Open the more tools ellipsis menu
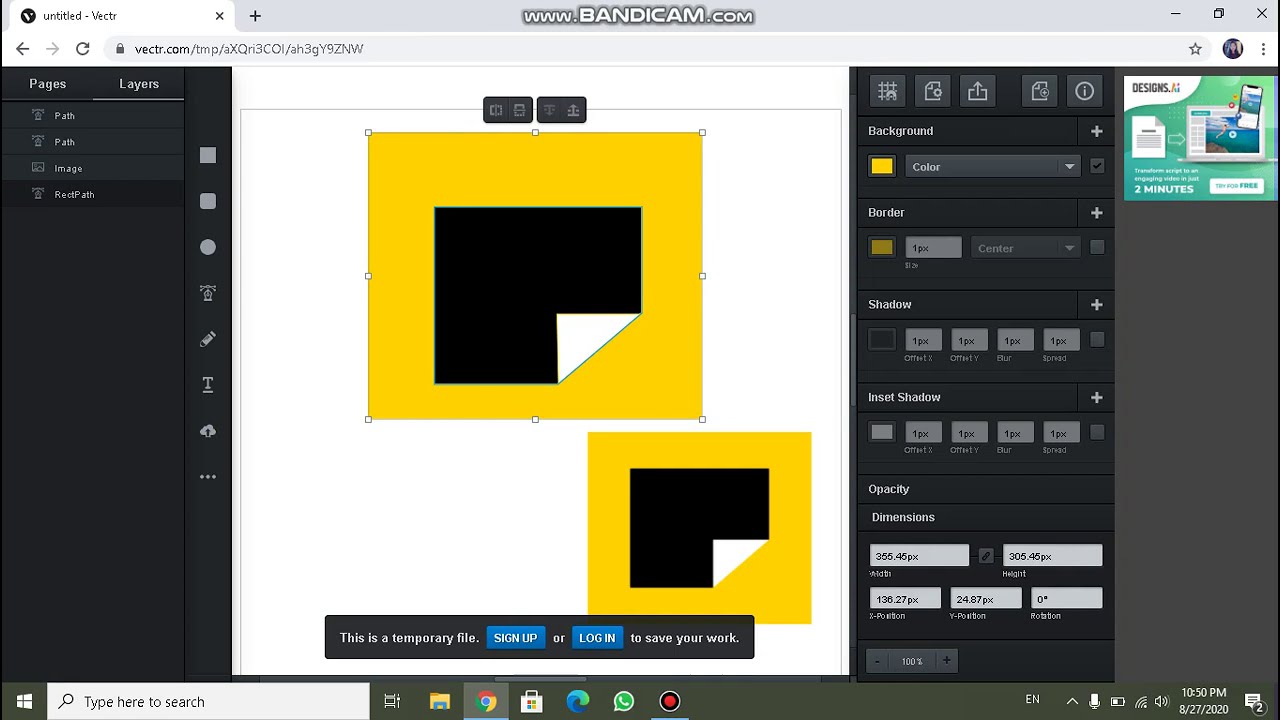1280x720 pixels. (x=208, y=477)
